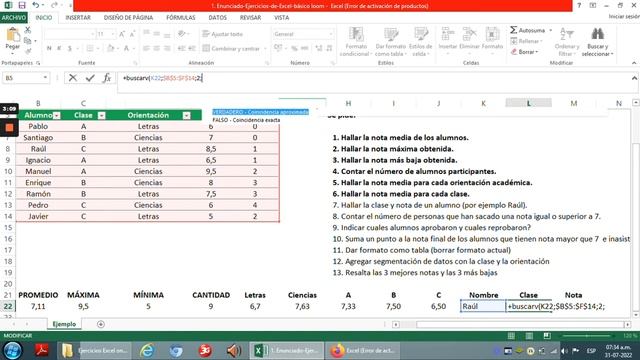The height and width of the screenshot is (360, 640).
Task: Open the Alumno column filter dropdown
Action: click(x=57, y=116)
